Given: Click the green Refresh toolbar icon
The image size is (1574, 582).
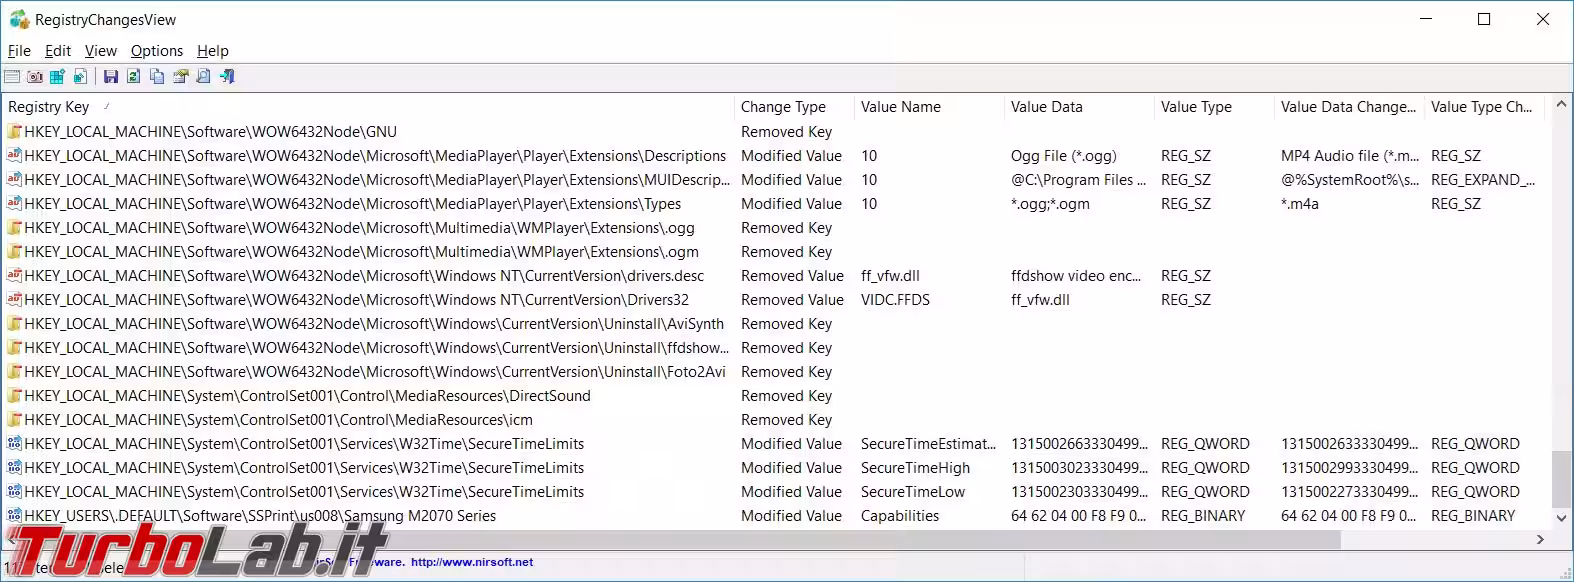Looking at the screenshot, I should coord(133,77).
